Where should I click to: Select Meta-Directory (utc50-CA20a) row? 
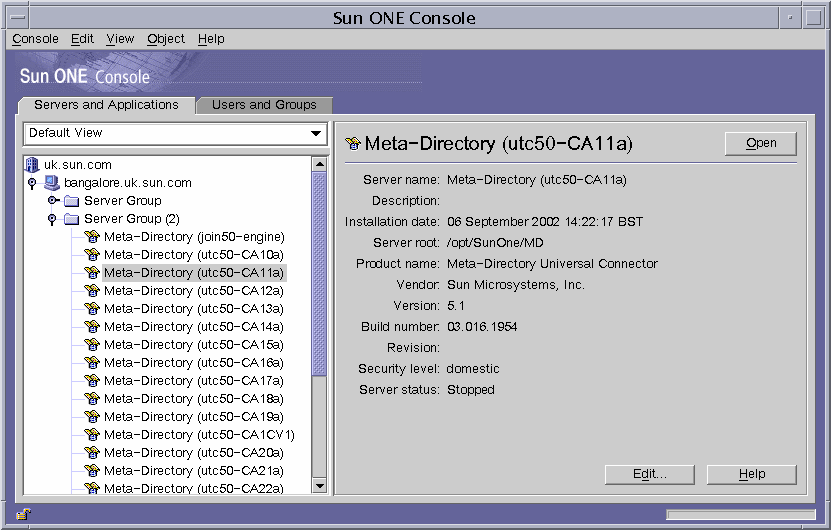pos(194,453)
